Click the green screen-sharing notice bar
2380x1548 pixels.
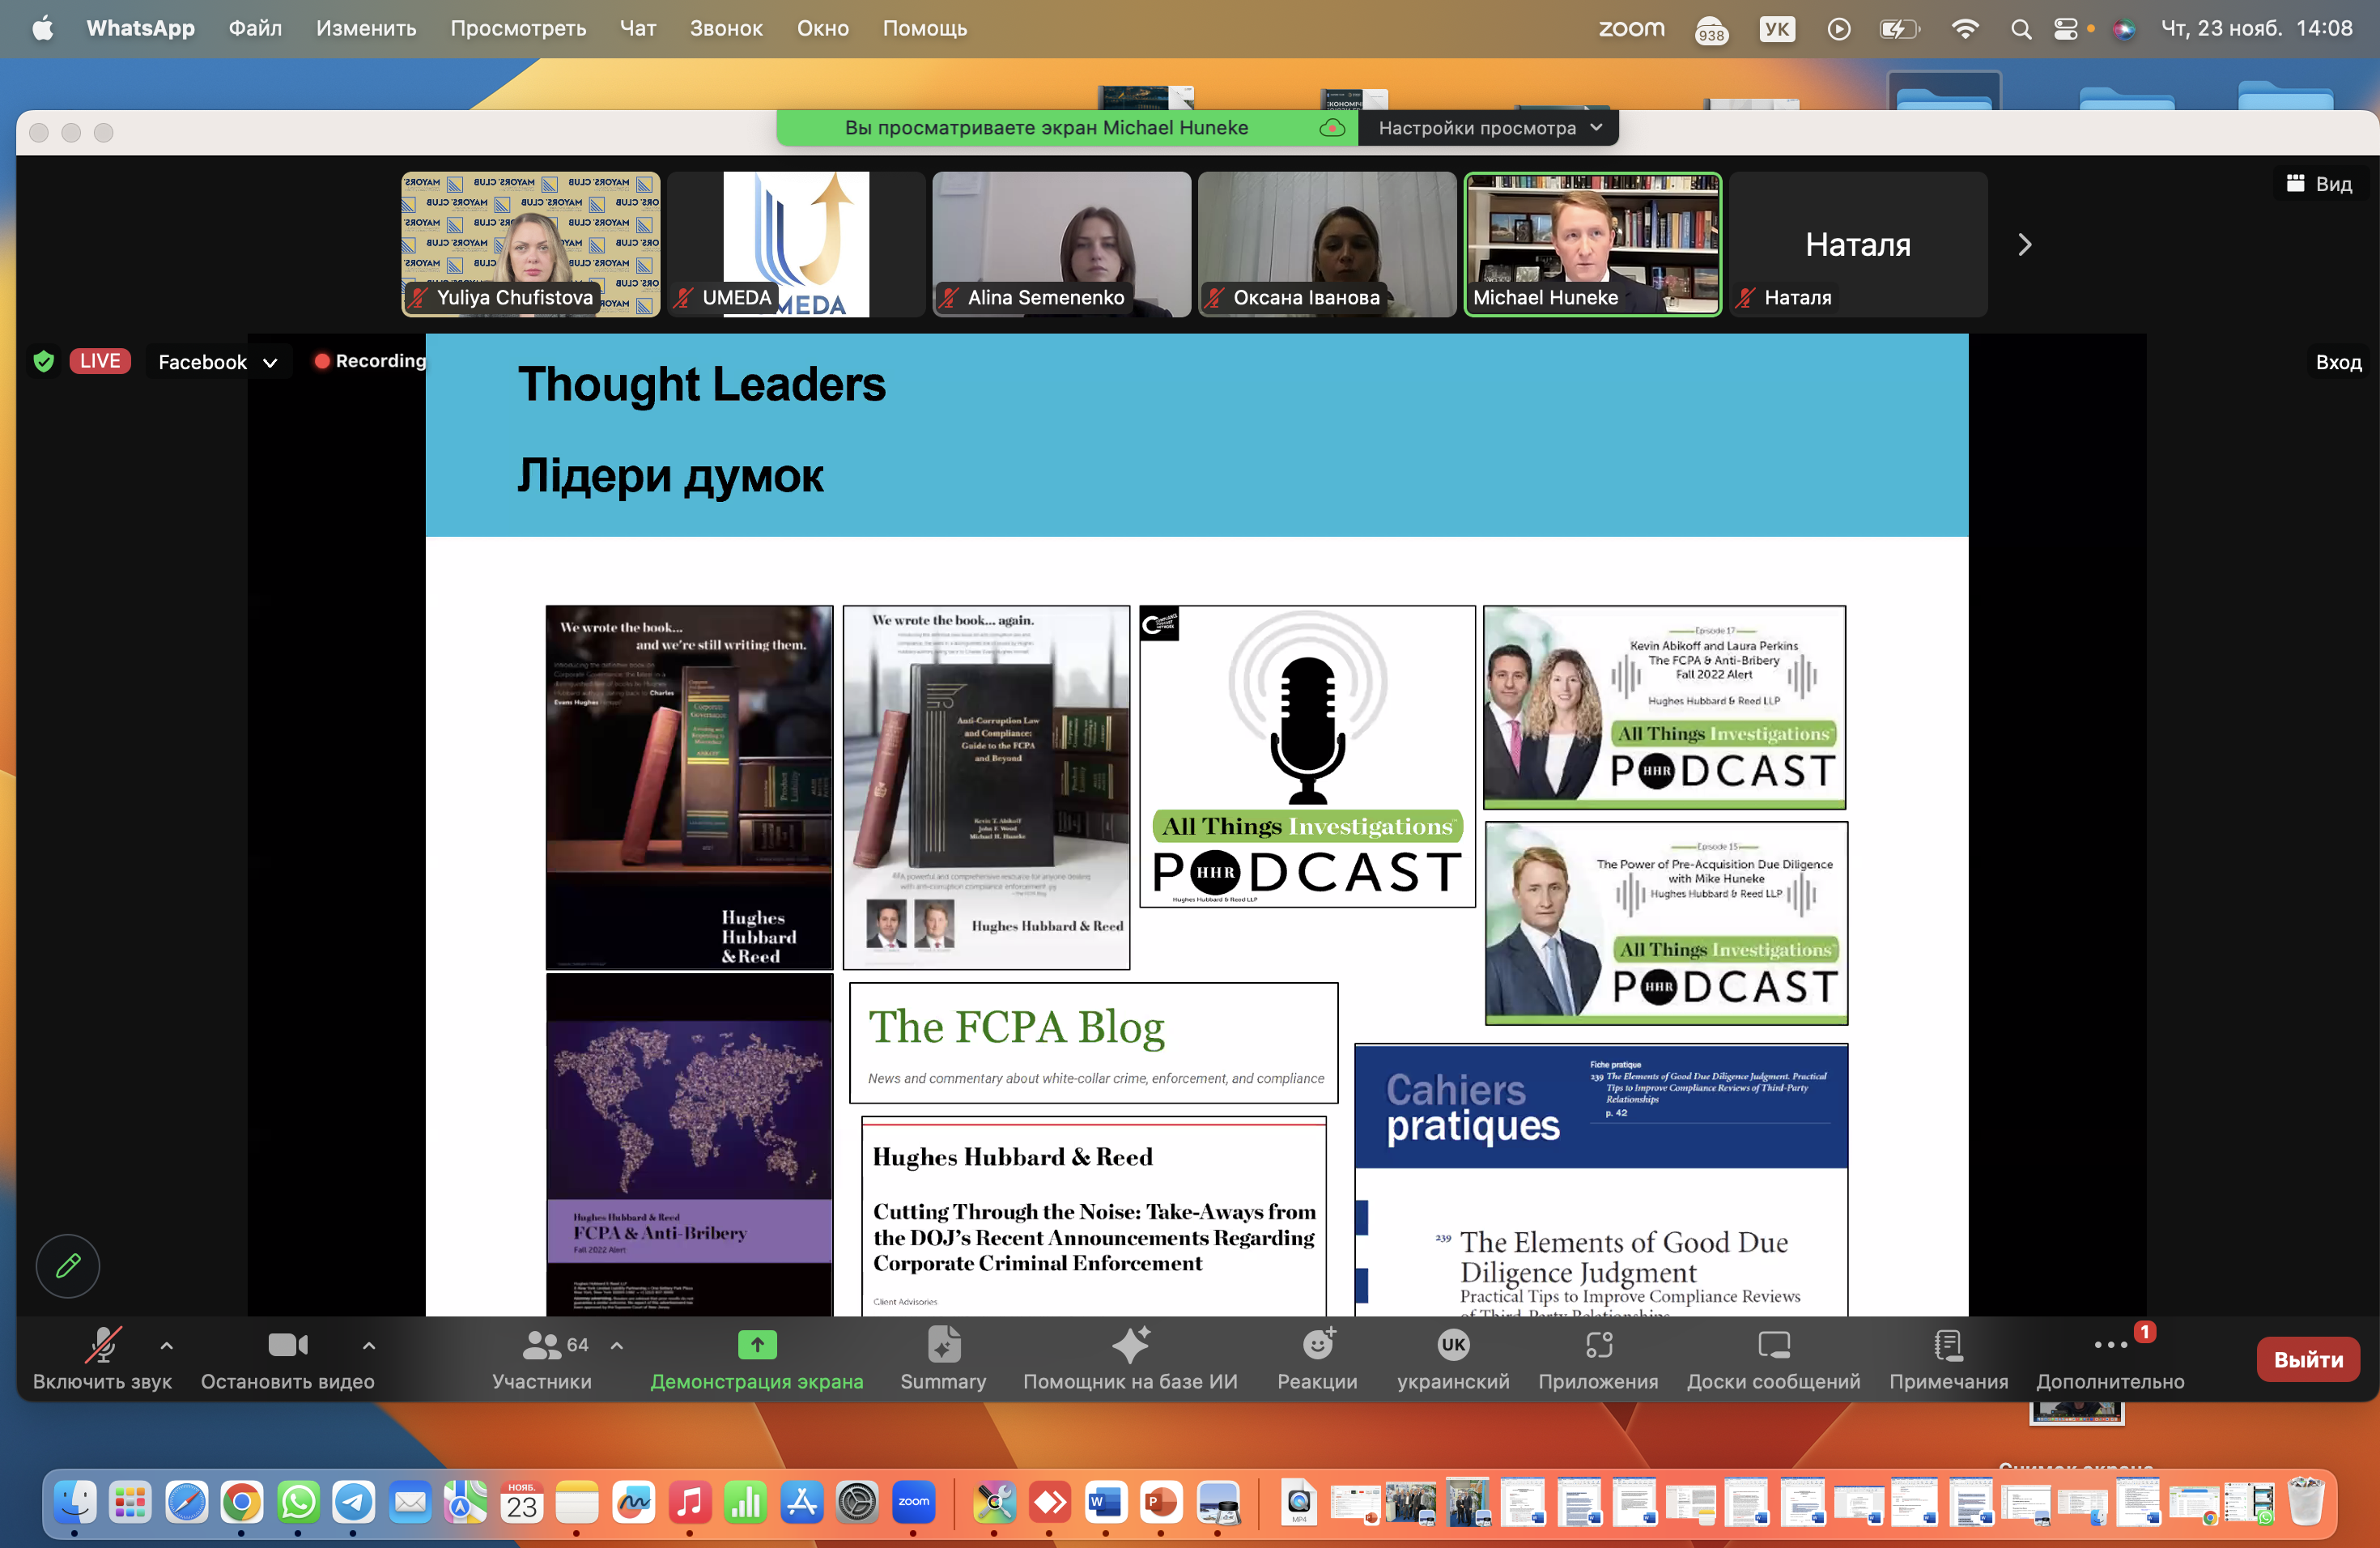(x=1067, y=128)
